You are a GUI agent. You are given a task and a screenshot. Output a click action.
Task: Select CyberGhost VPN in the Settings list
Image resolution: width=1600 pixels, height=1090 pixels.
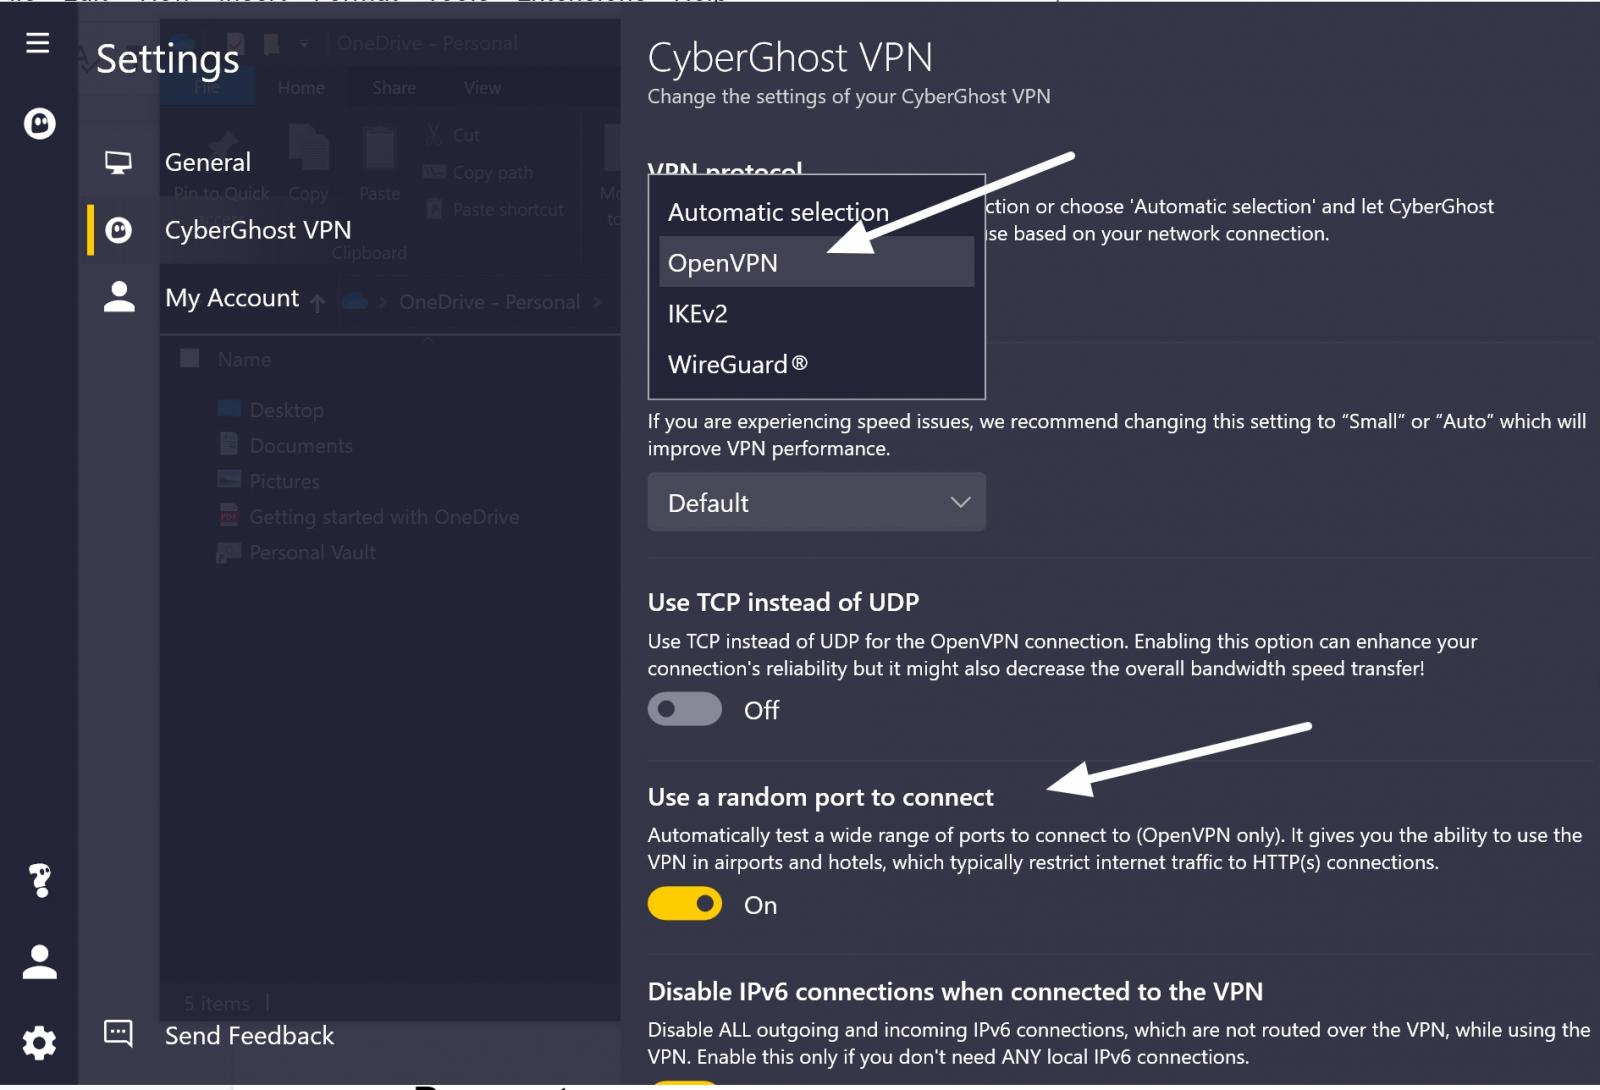tap(257, 229)
